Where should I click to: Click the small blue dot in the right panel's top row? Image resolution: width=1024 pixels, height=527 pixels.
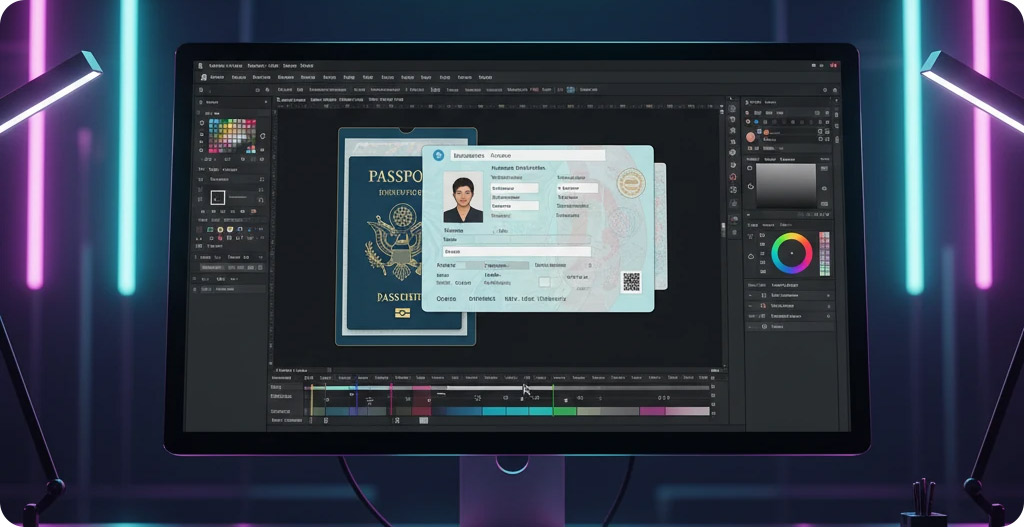pos(756,121)
